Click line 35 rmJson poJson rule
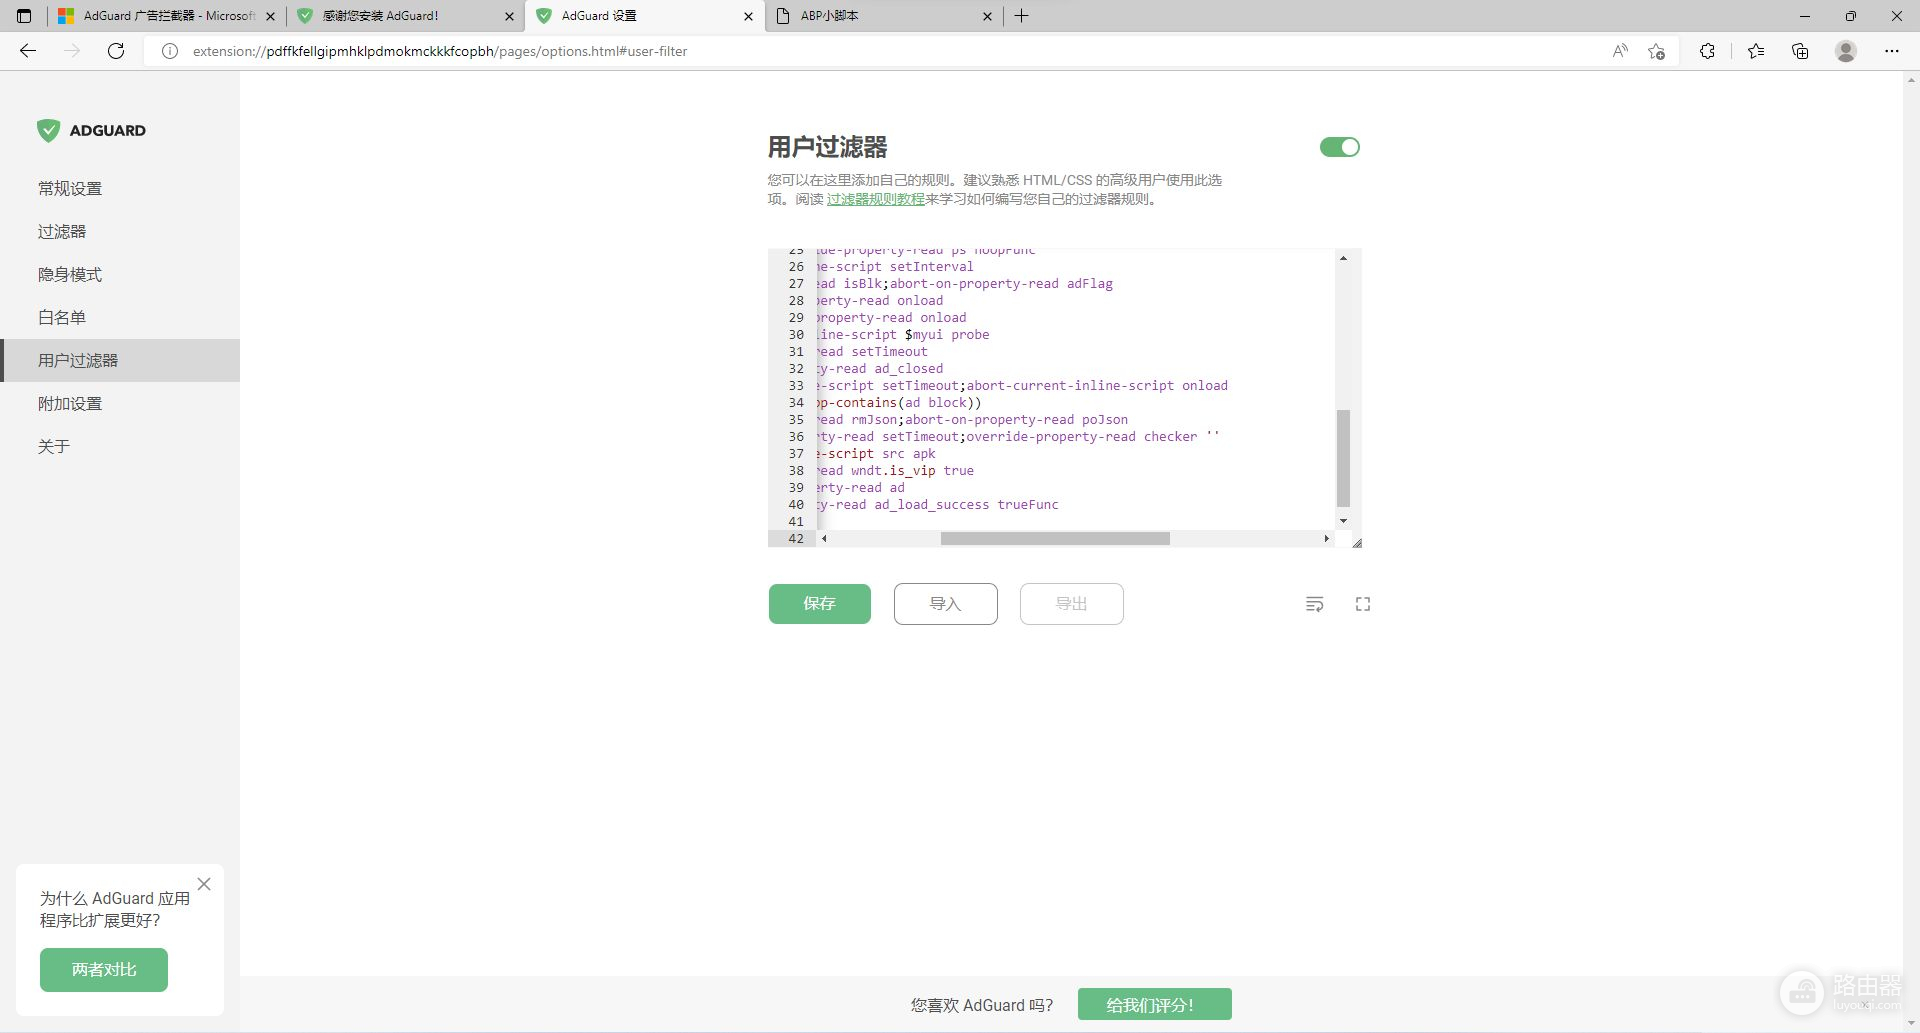This screenshot has height=1033, width=1920. [972, 420]
